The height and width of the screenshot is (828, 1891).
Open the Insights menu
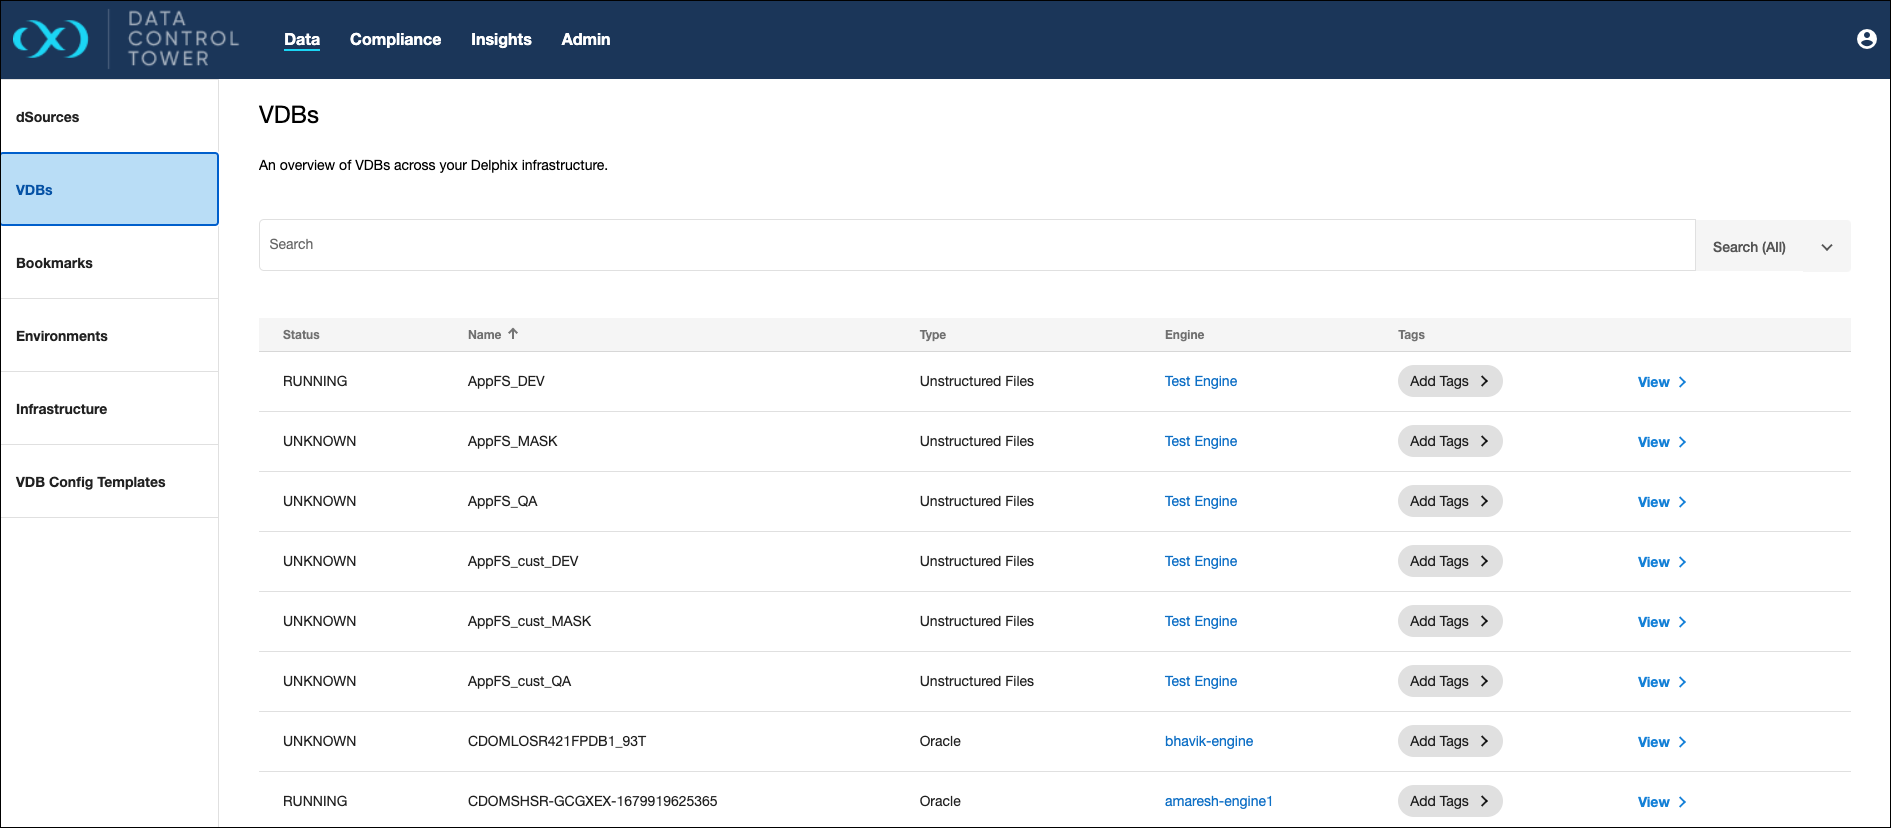click(x=501, y=39)
